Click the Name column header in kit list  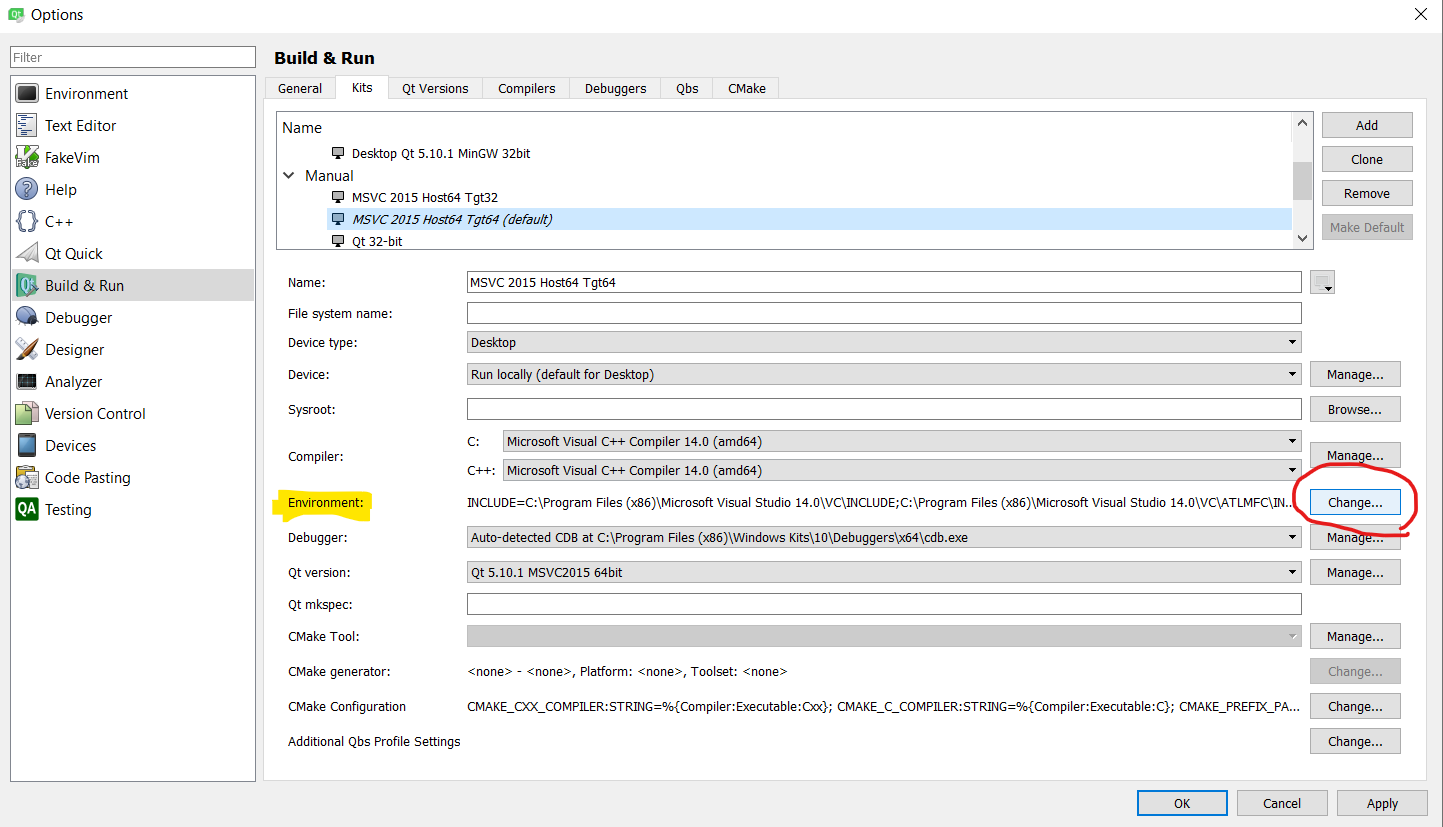(302, 127)
